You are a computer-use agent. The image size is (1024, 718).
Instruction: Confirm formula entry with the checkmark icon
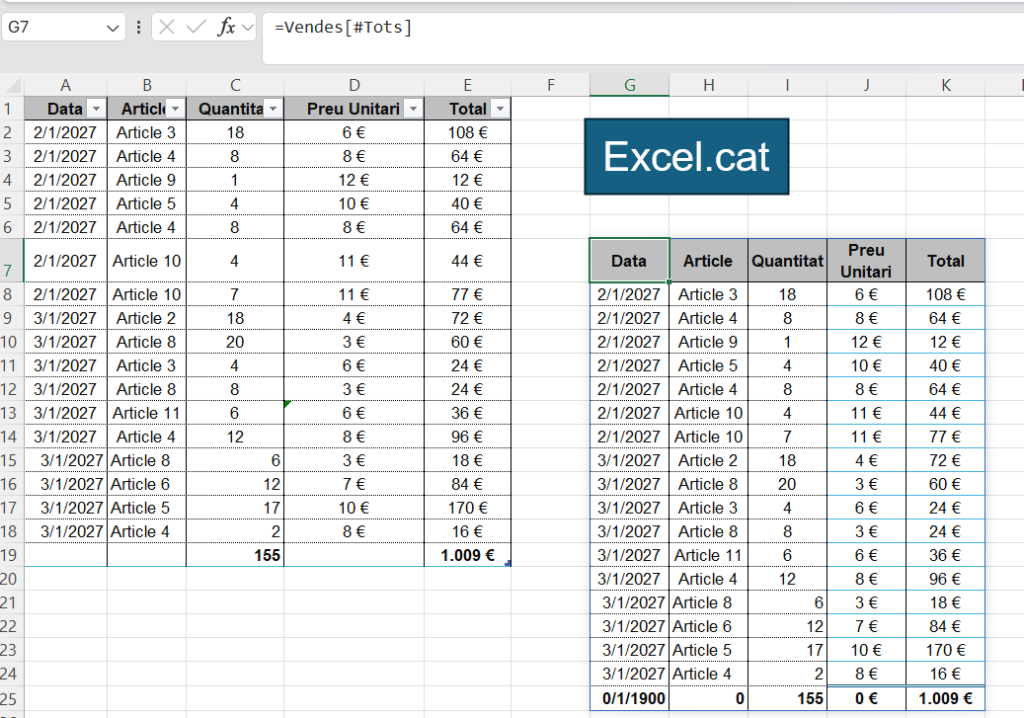point(196,27)
